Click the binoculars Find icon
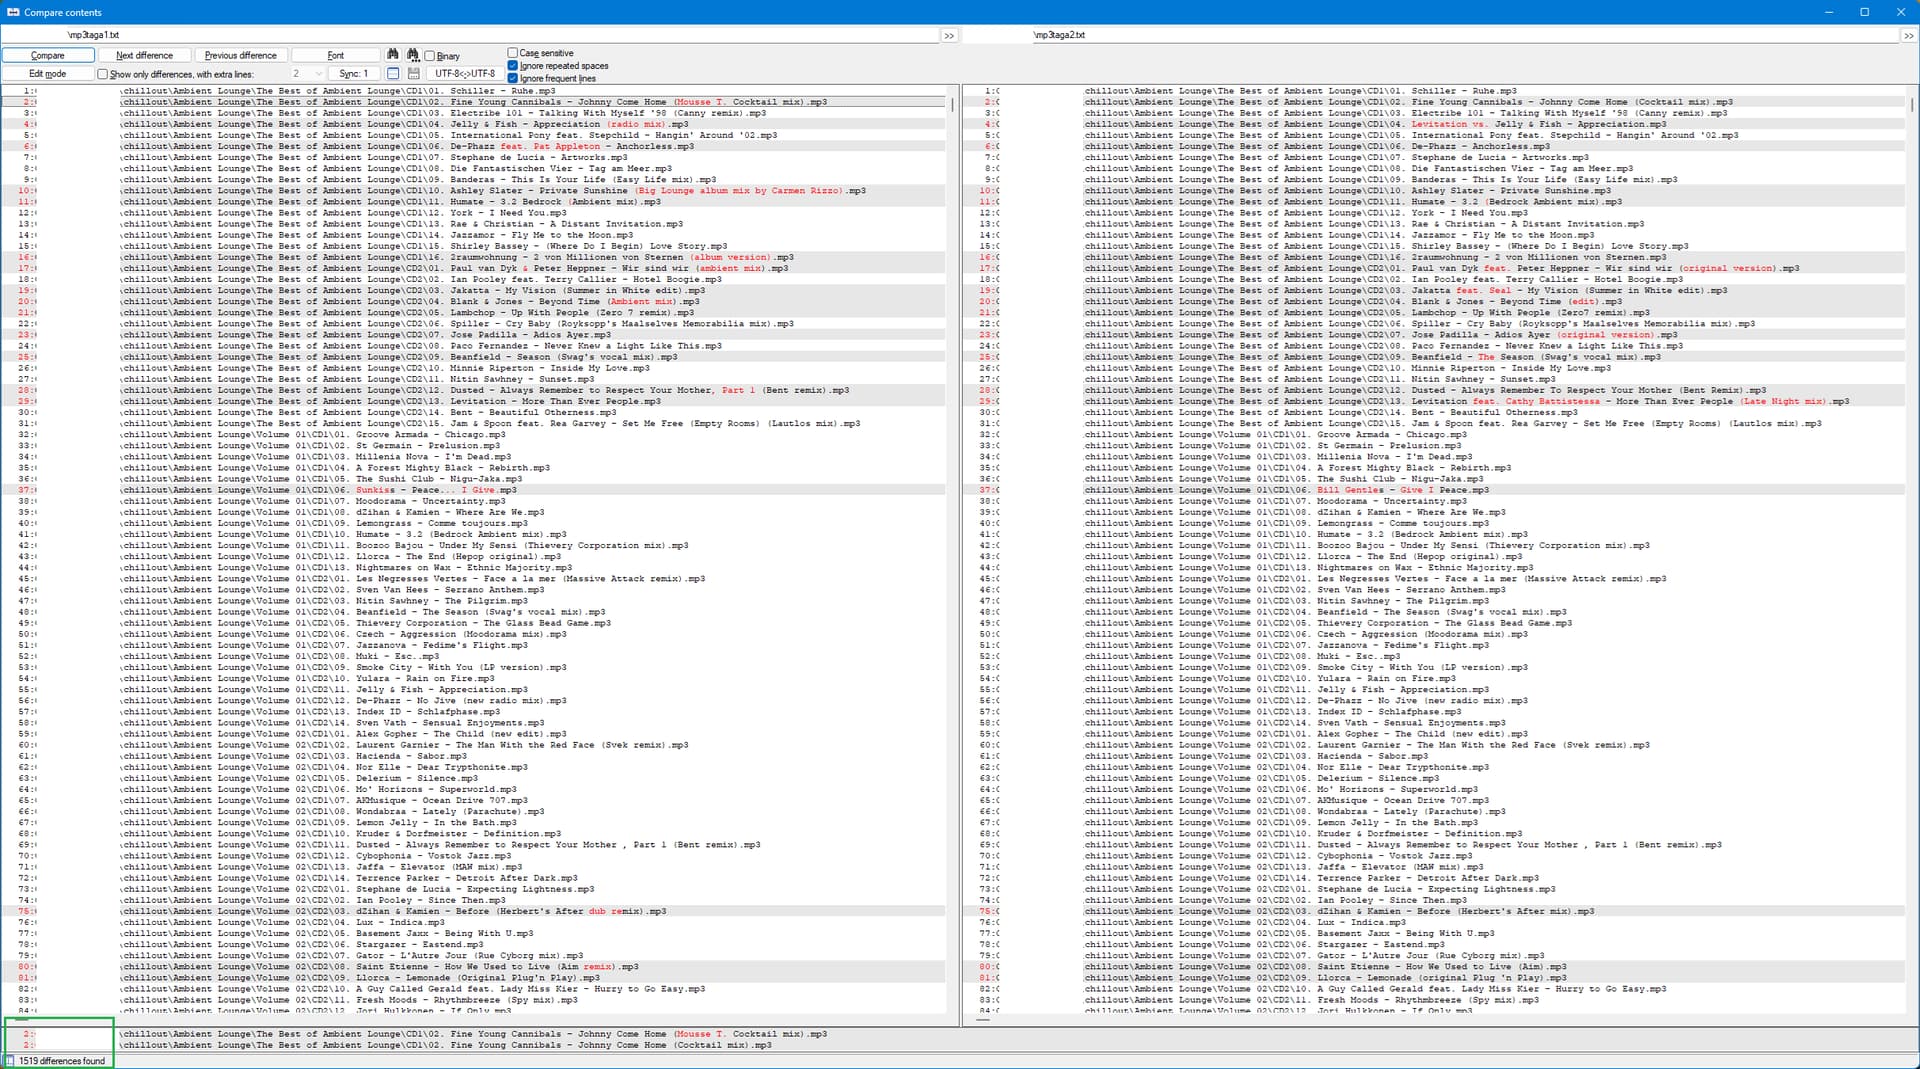This screenshot has height=1069, width=1920. click(392, 55)
